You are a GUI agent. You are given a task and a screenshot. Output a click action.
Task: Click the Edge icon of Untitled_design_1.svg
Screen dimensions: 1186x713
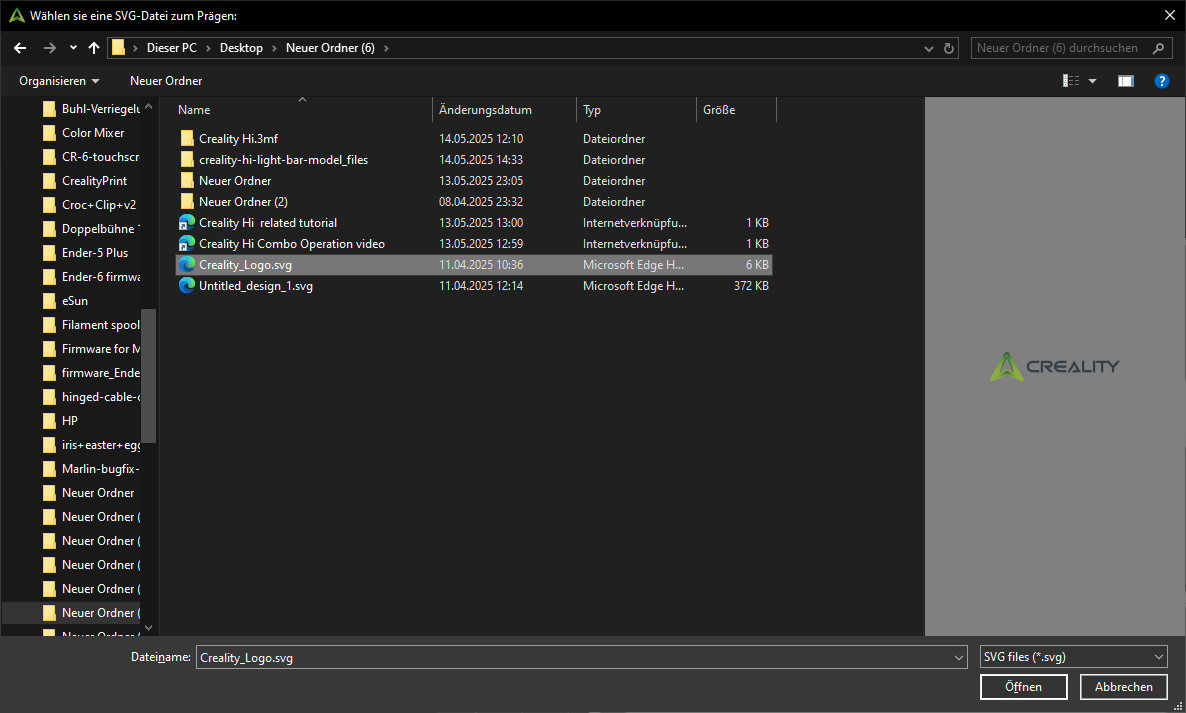[187, 286]
